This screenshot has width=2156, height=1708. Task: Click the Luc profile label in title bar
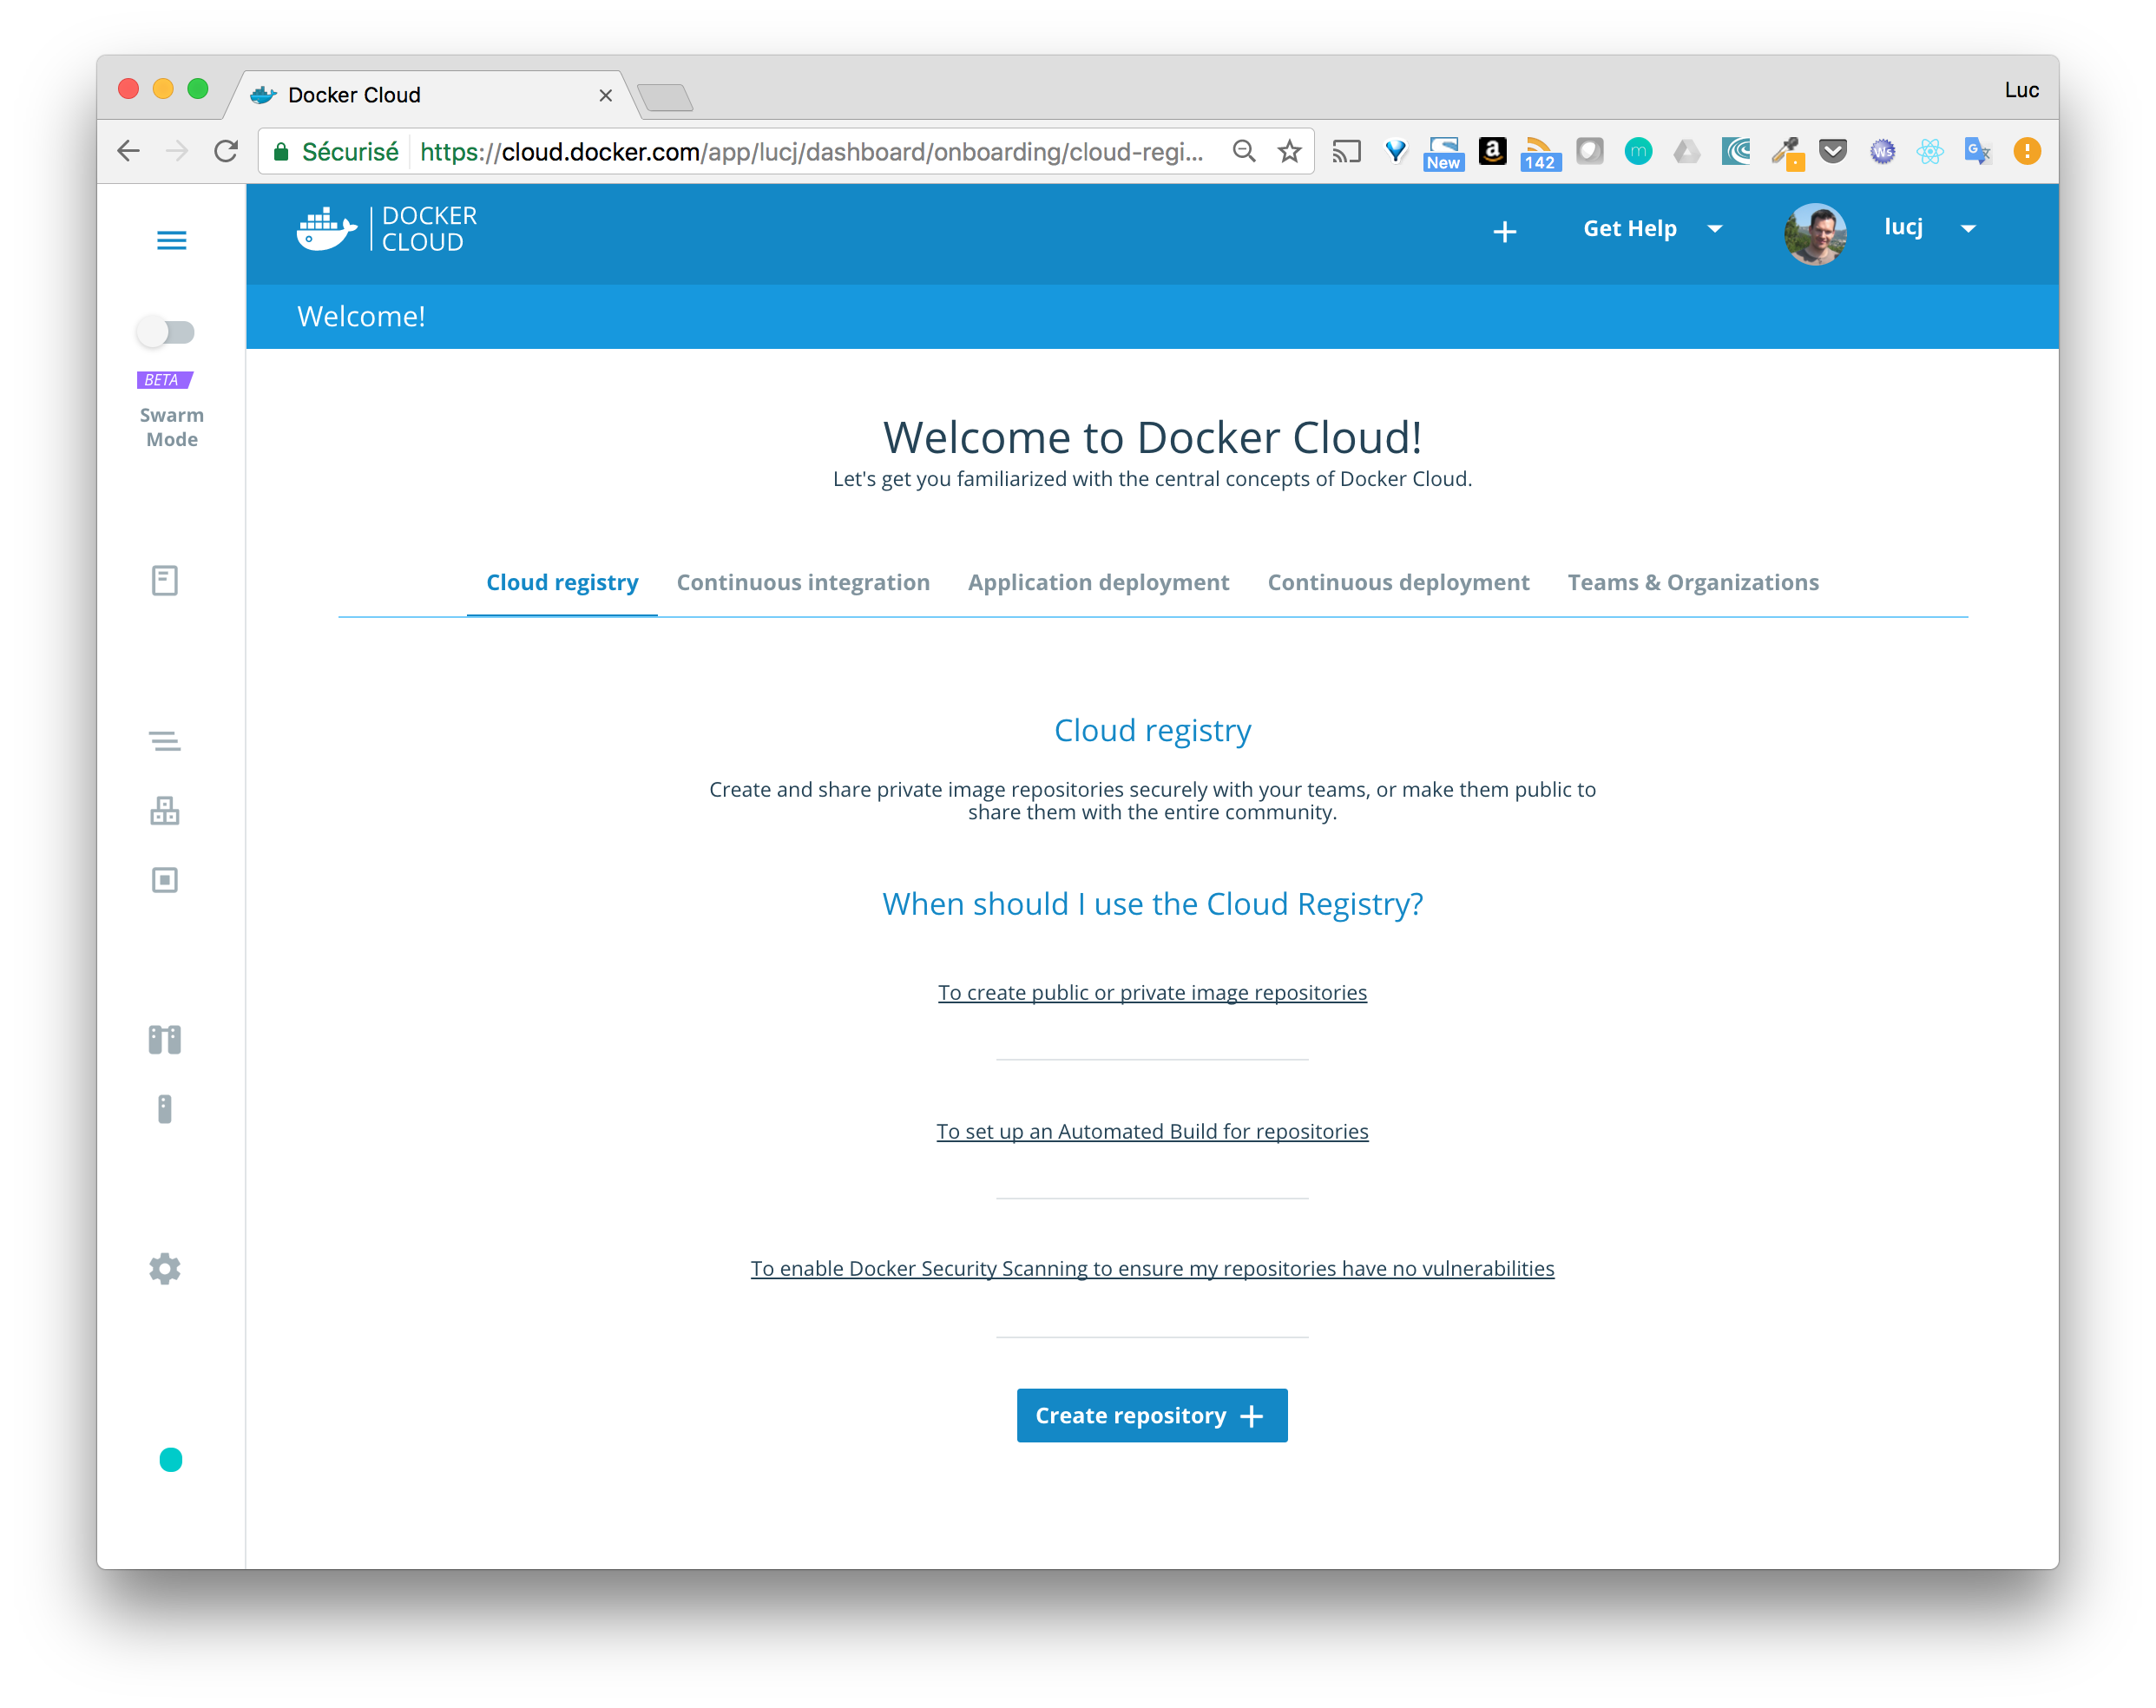click(2021, 90)
